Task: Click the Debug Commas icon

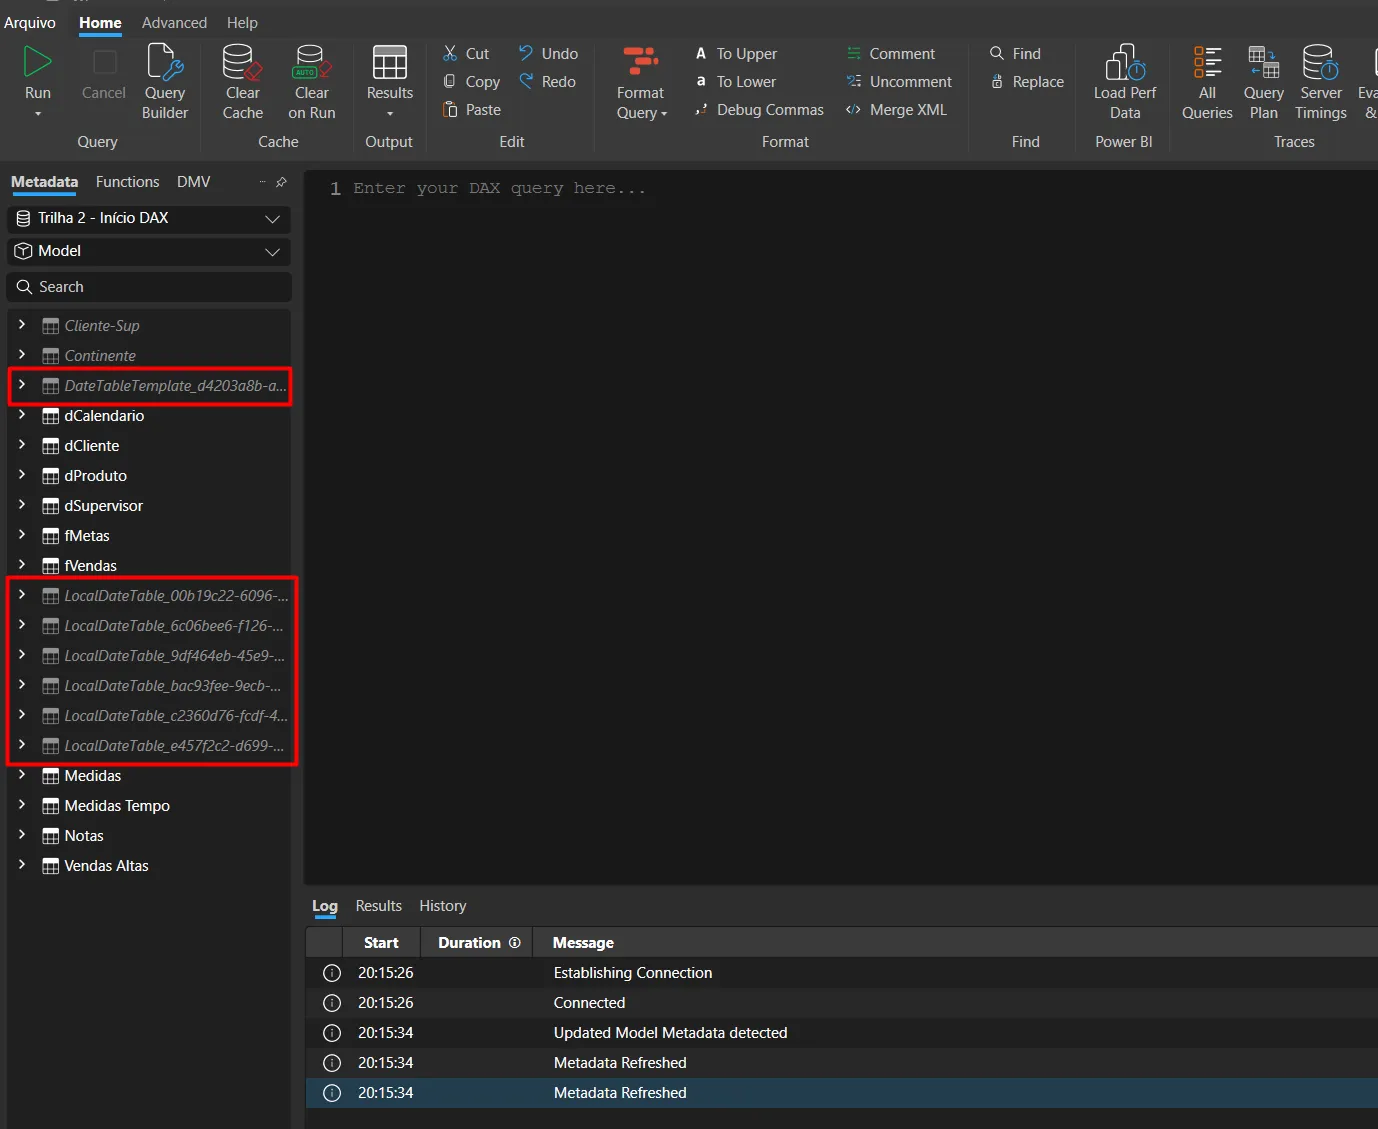Action: pyautogui.click(x=701, y=110)
